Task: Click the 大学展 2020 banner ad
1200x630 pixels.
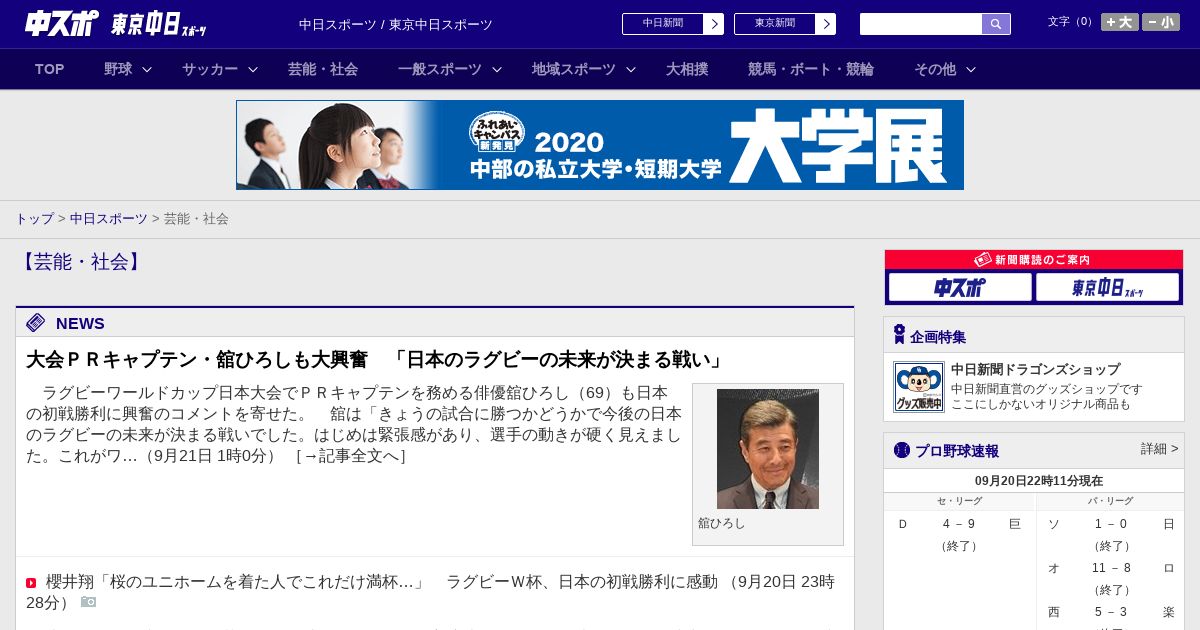Action: click(600, 145)
